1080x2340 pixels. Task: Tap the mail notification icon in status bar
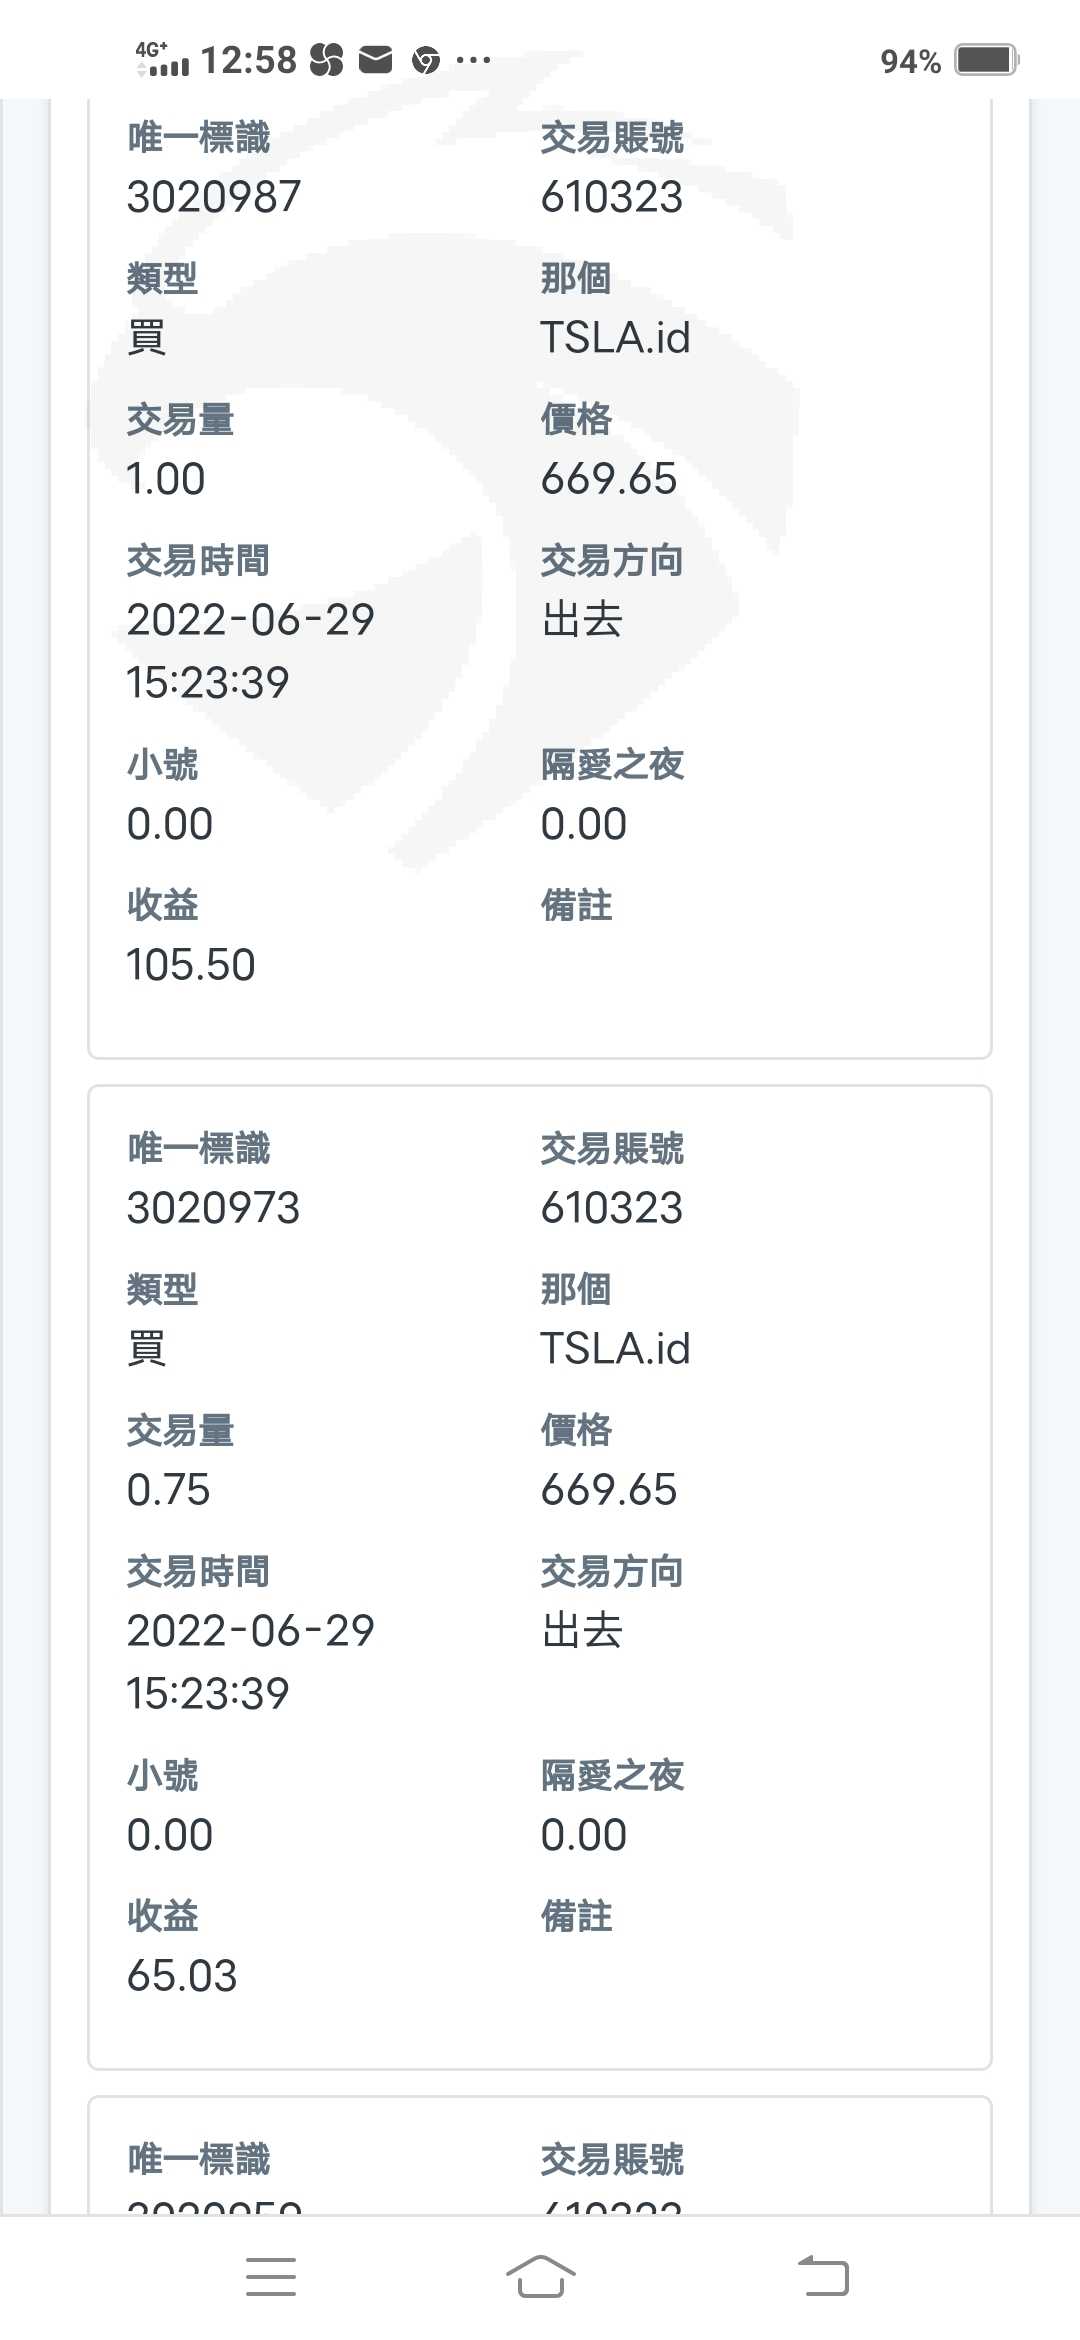375,61
